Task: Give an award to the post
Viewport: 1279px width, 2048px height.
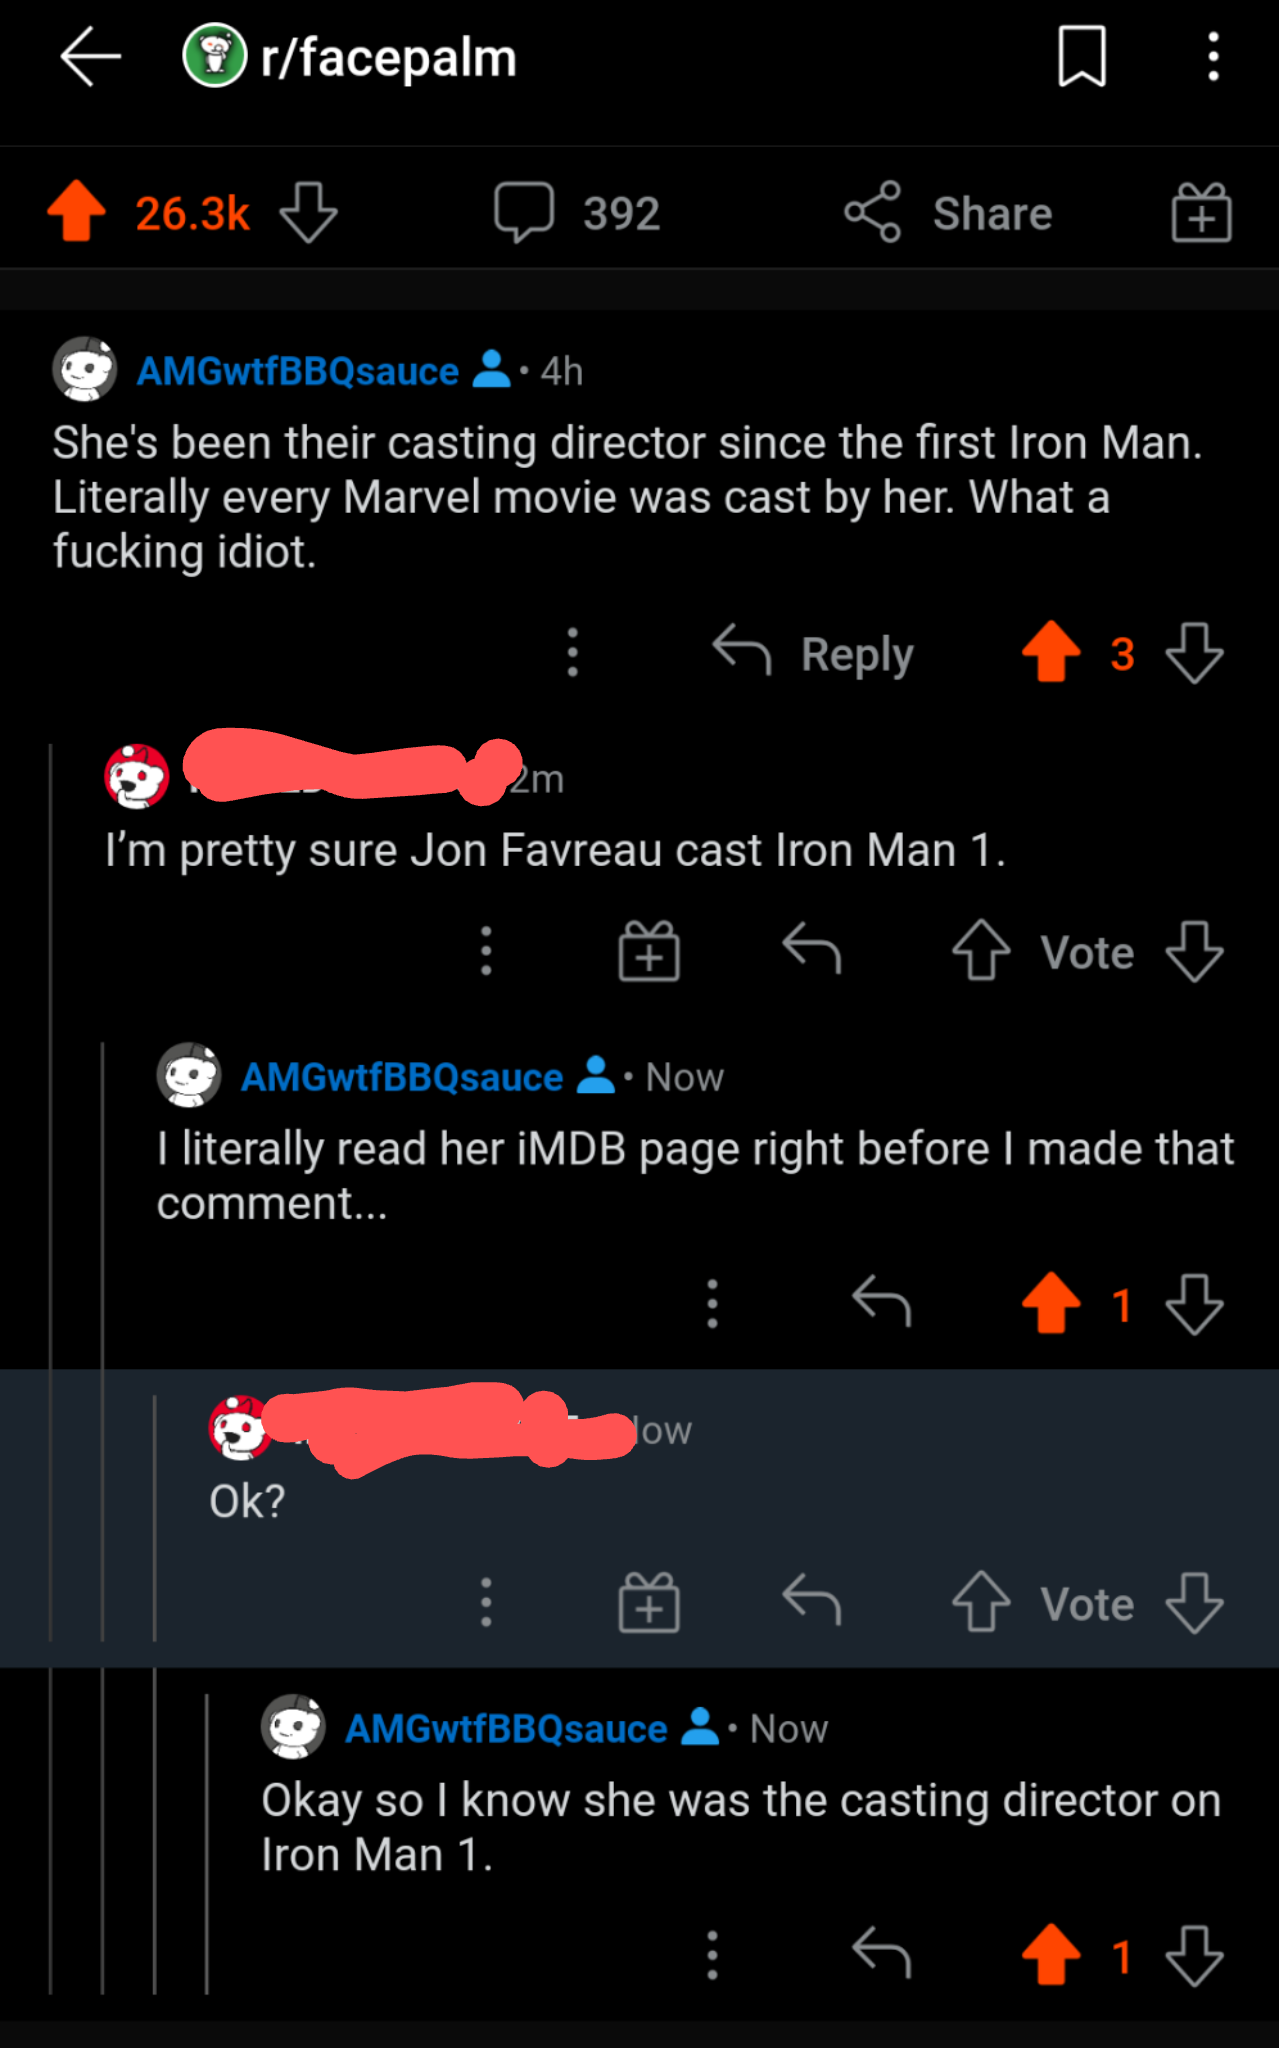Action: [1201, 212]
